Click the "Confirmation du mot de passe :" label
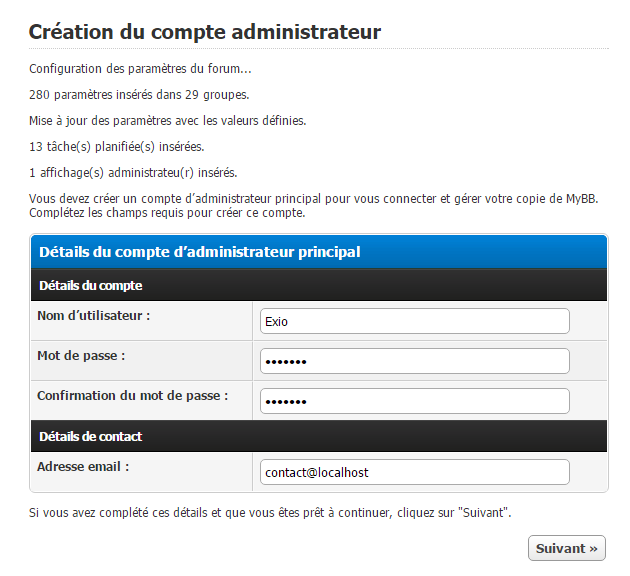 tap(133, 396)
